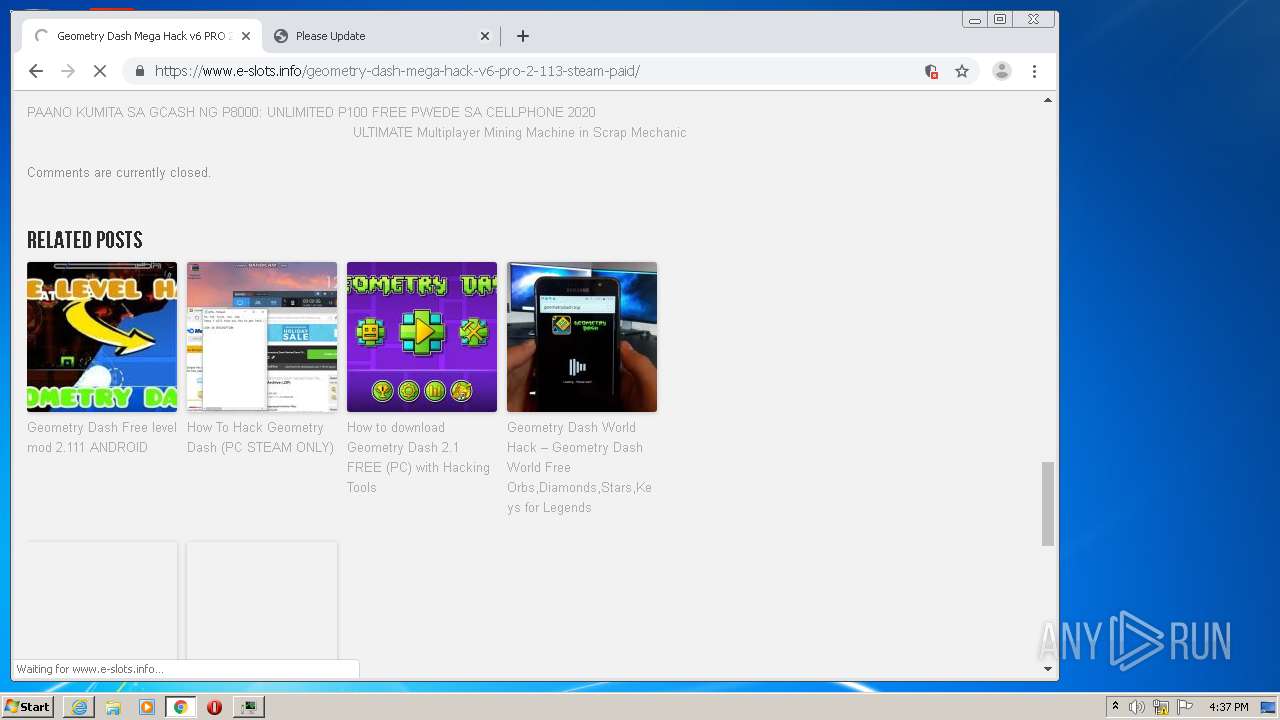
Task: Open the blocked content shield icon
Action: point(931,71)
